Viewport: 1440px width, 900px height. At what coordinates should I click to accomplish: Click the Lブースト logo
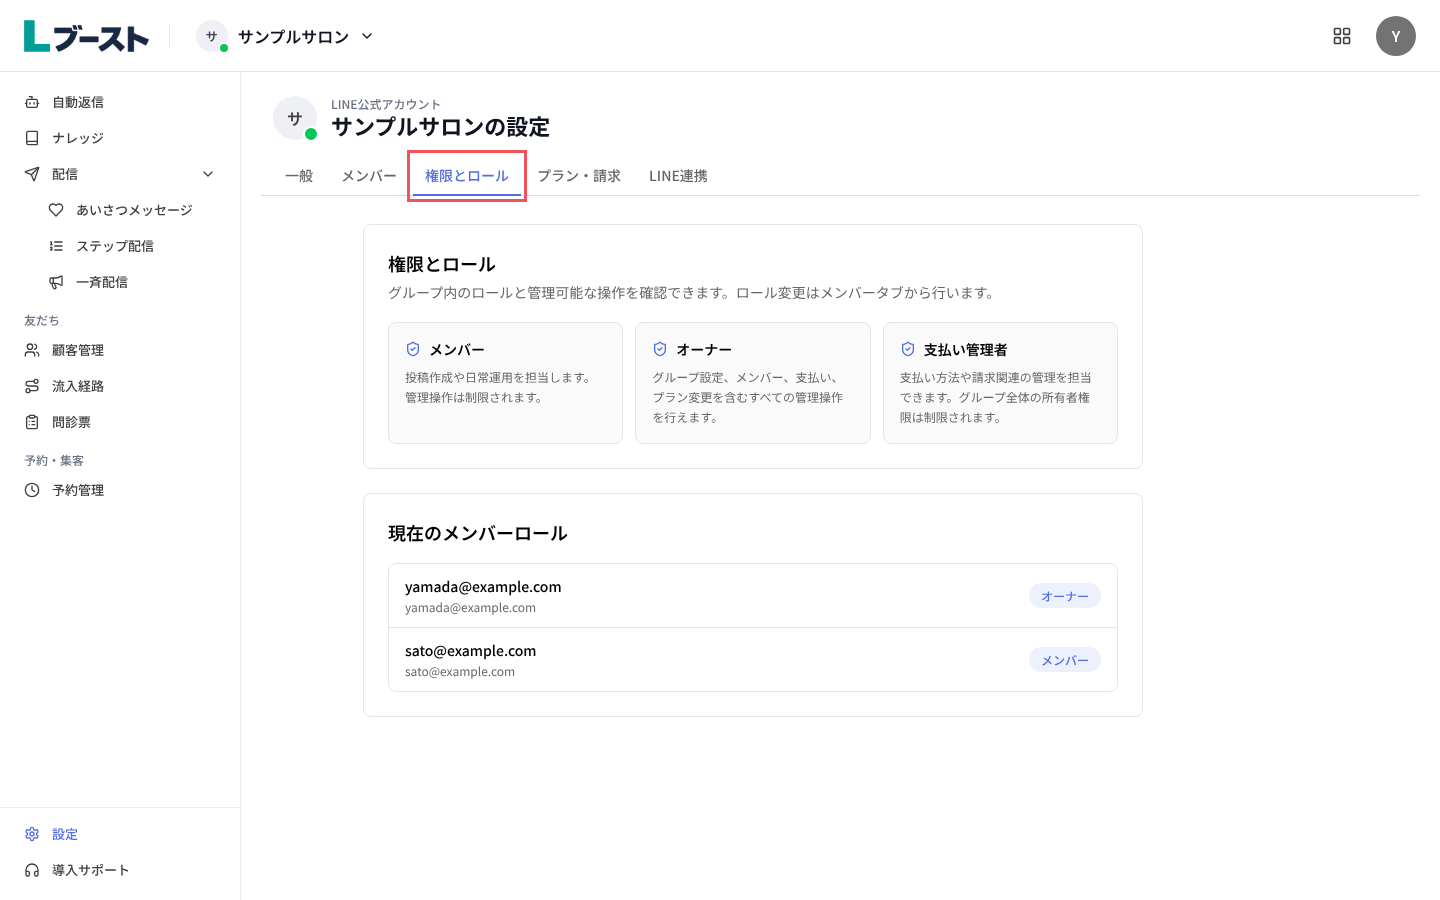tap(86, 36)
